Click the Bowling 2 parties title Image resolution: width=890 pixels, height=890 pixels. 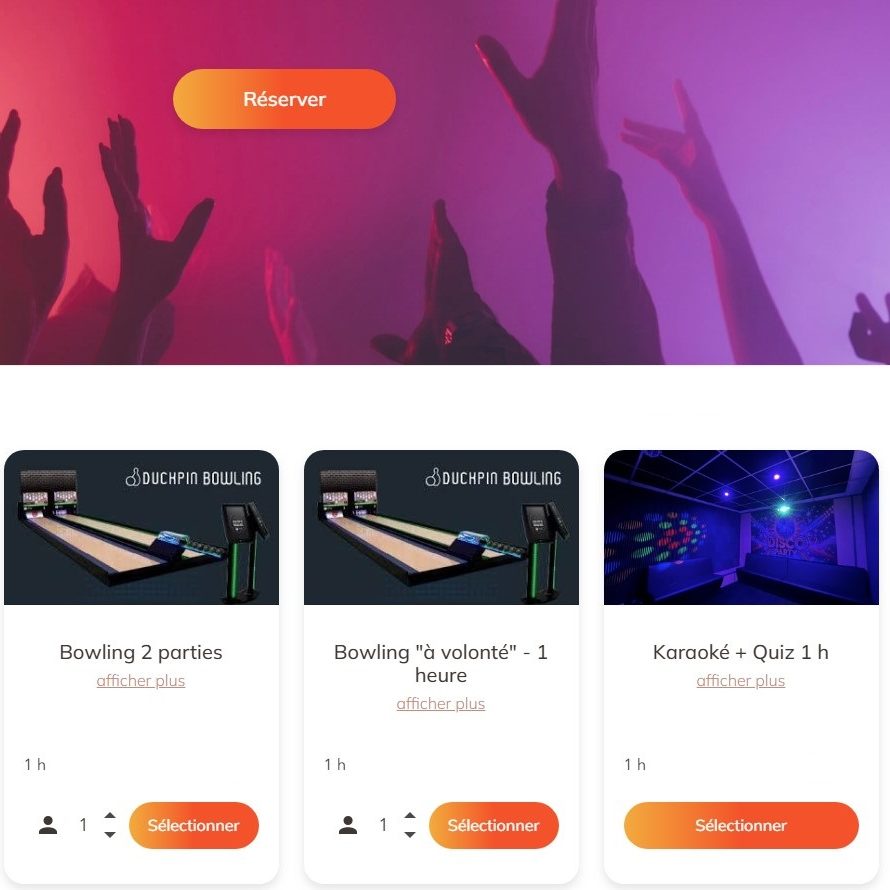pos(141,652)
